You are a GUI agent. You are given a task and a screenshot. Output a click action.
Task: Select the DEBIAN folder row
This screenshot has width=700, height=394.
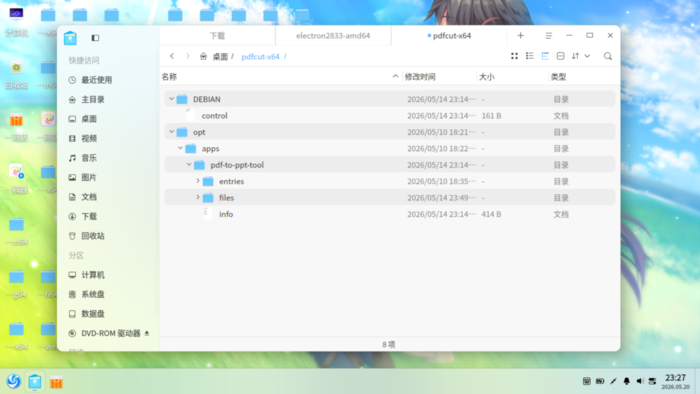[x=390, y=99]
